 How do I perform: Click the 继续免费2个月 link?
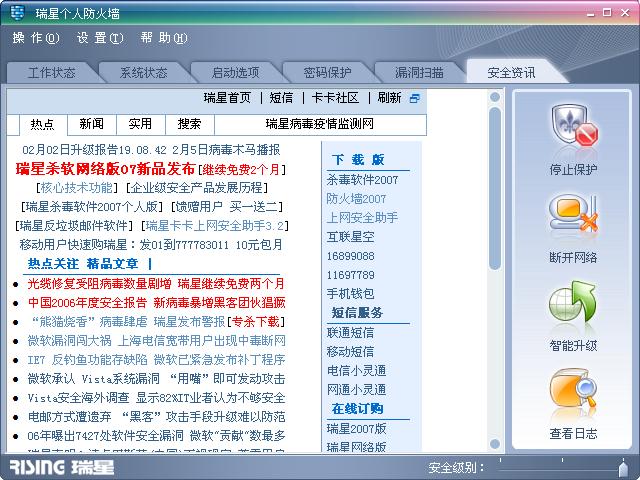click(x=241, y=169)
